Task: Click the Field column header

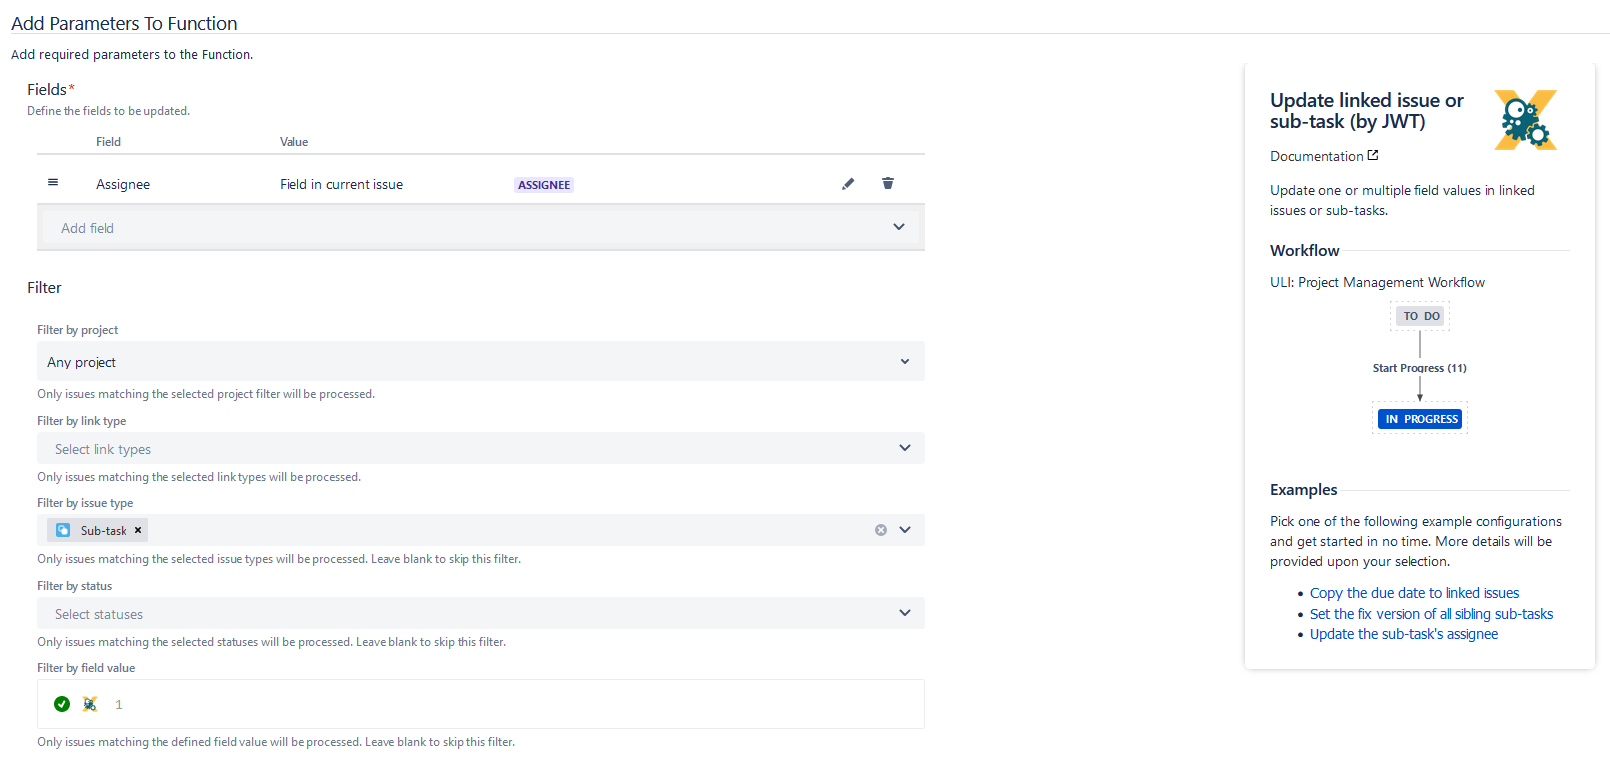Action: coord(108,142)
